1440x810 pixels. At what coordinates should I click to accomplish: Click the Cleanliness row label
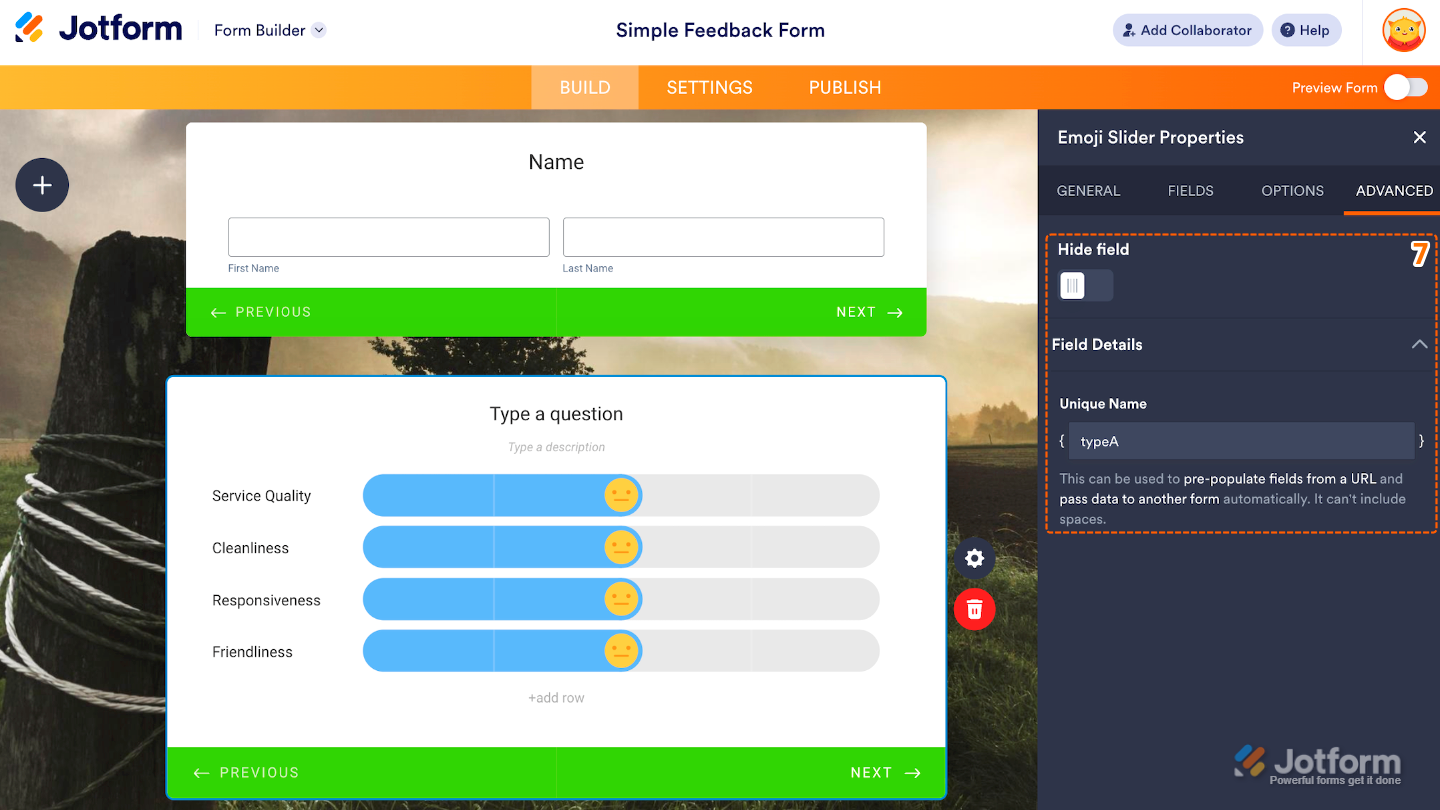click(x=250, y=548)
